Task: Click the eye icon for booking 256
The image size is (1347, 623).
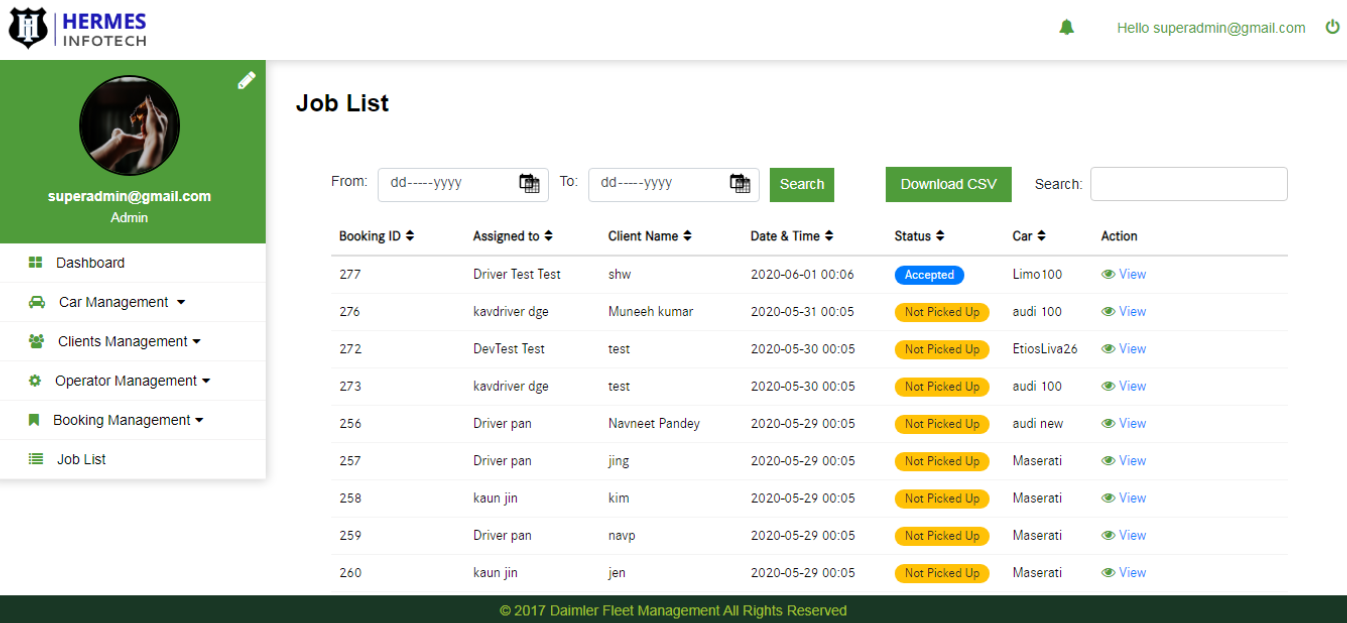Action: coord(1108,423)
